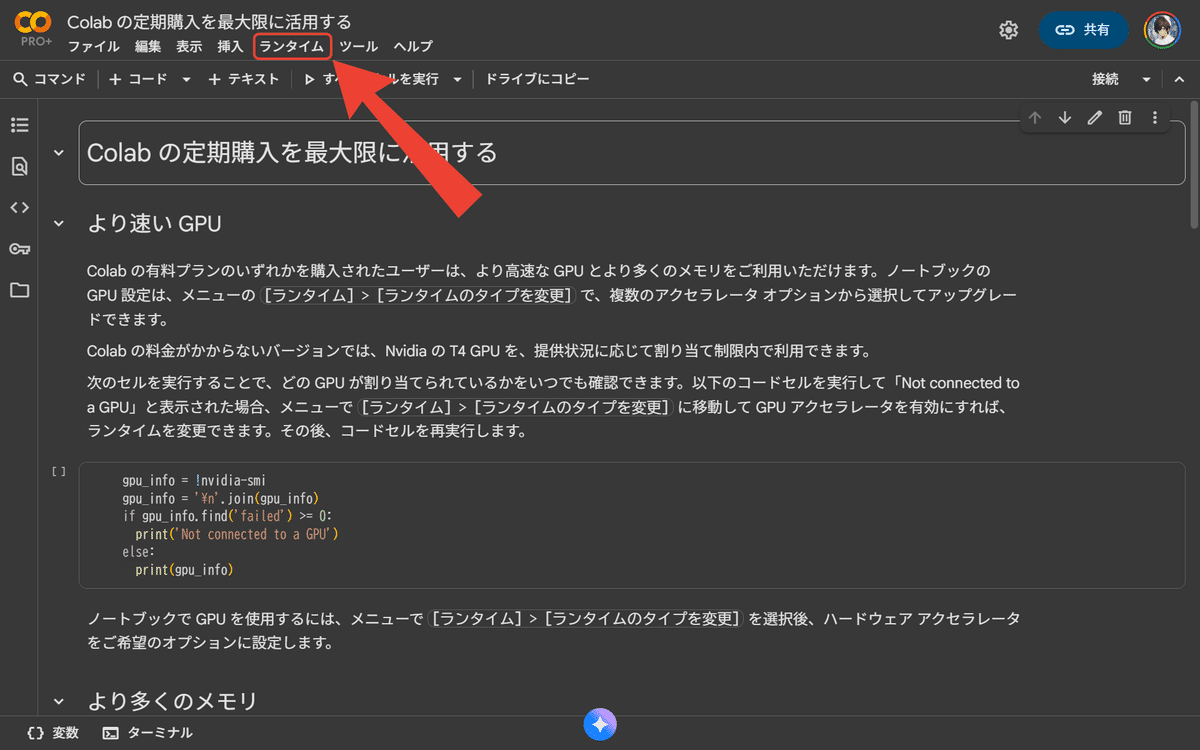
Task: Open the dropdown arrow beside コード
Action: point(186,79)
